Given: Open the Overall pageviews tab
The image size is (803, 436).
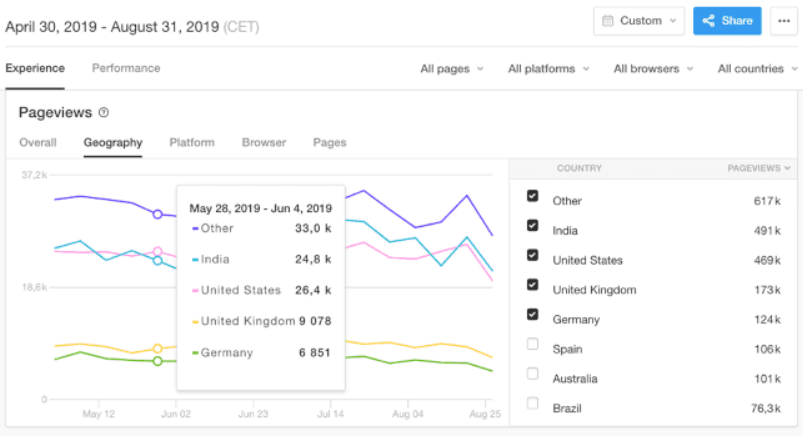Looking at the screenshot, I should click(x=38, y=142).
